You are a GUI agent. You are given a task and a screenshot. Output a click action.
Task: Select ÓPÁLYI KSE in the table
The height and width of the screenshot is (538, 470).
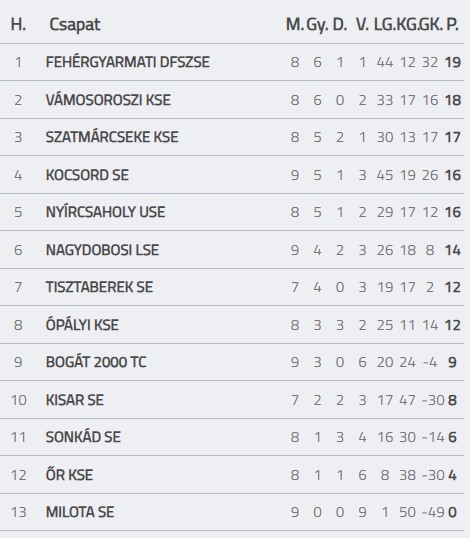tap(82, 325)
